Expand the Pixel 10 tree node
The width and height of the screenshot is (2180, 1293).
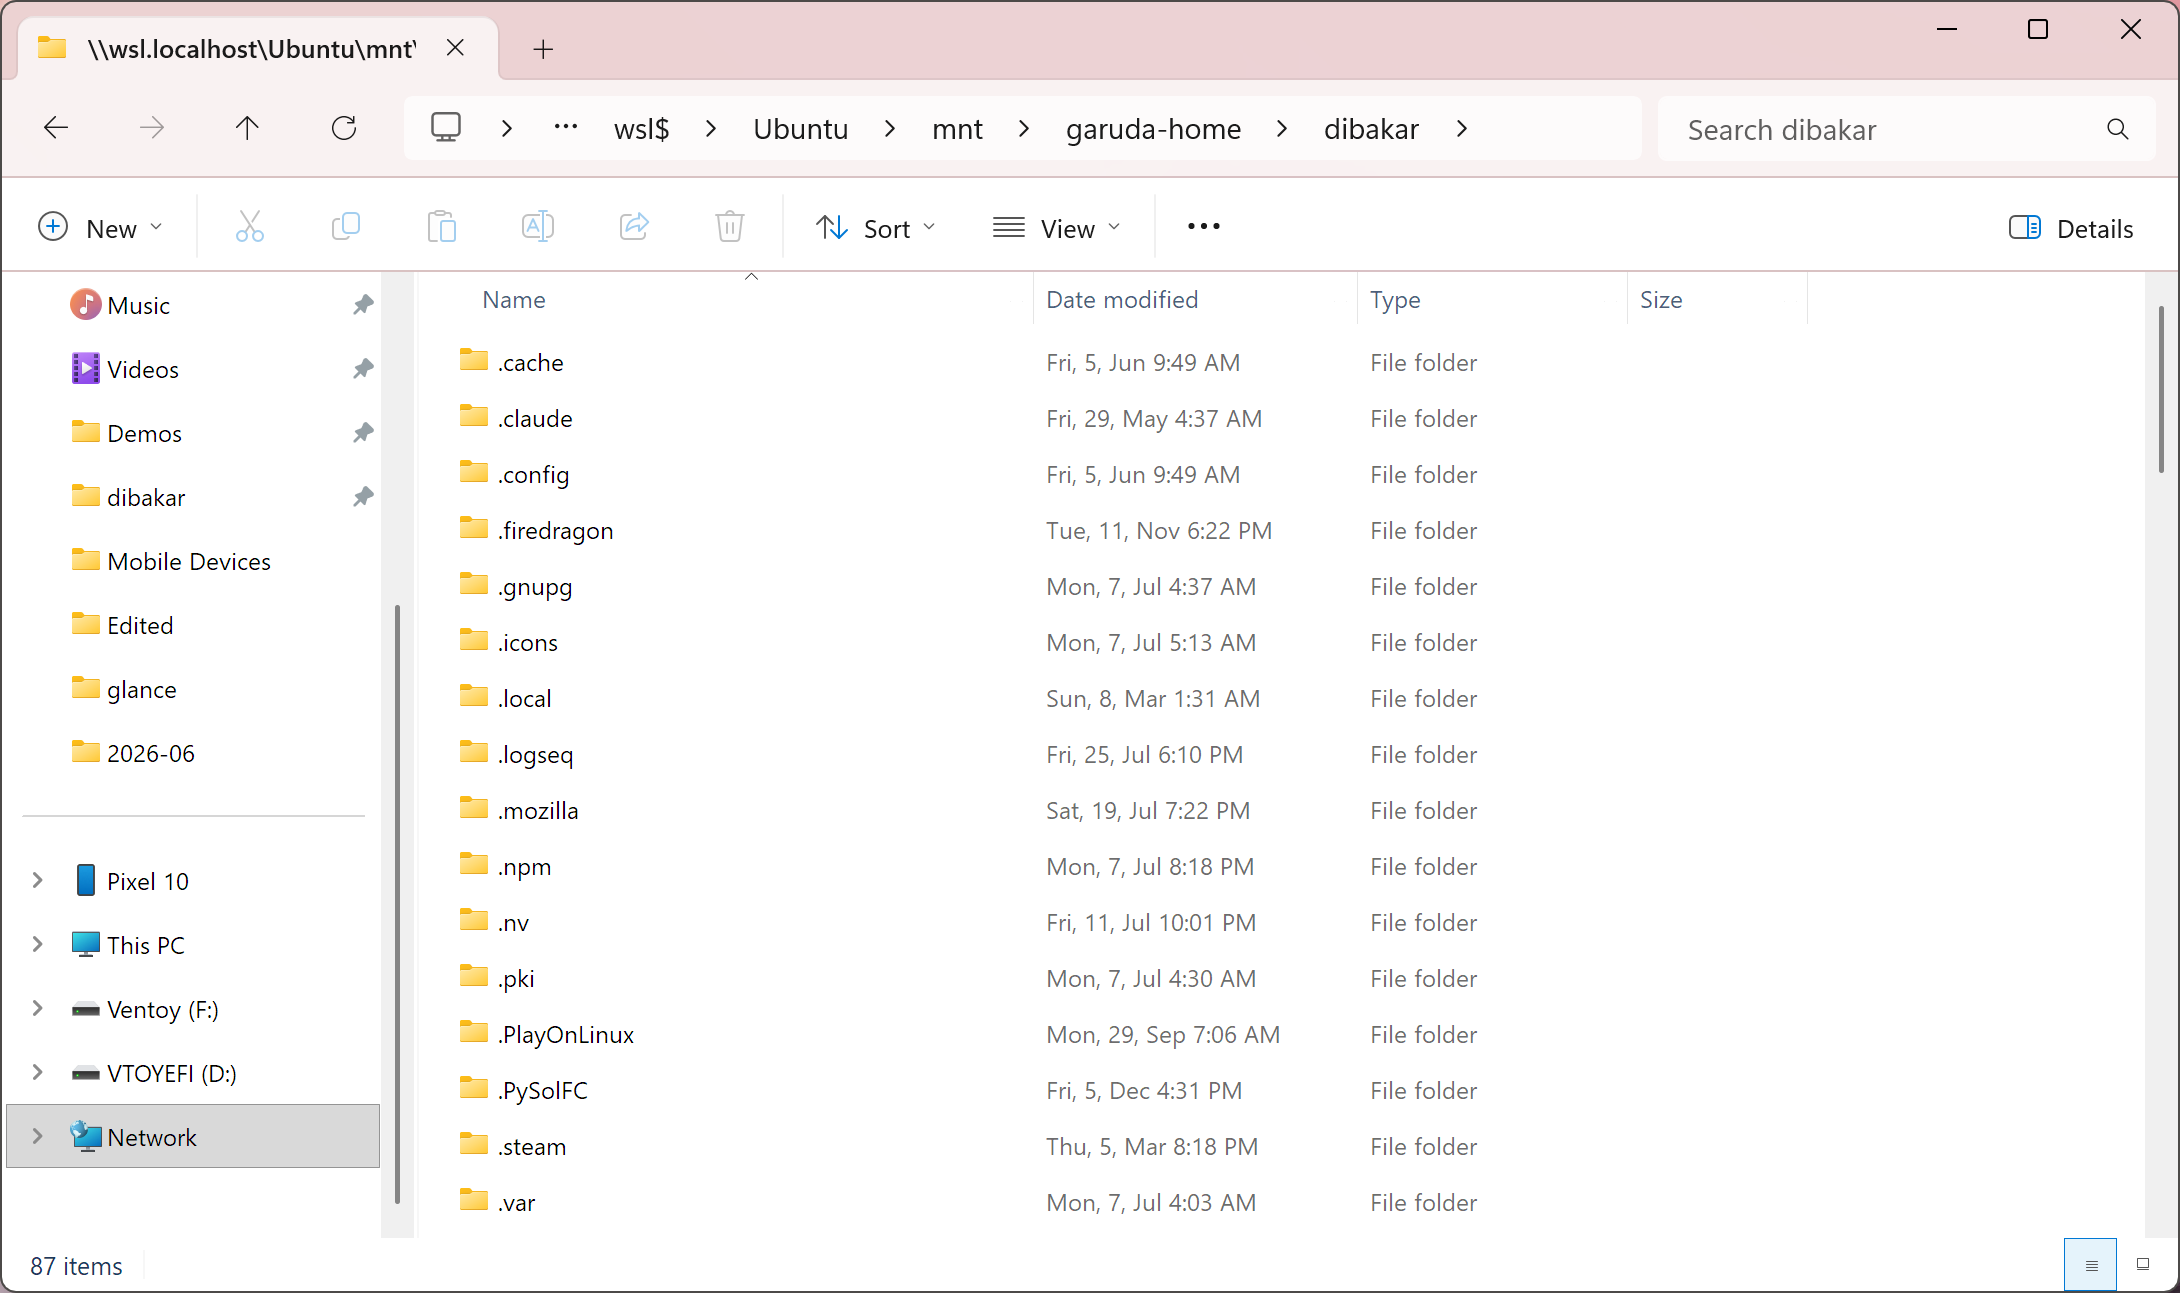[x=37, y=881]
